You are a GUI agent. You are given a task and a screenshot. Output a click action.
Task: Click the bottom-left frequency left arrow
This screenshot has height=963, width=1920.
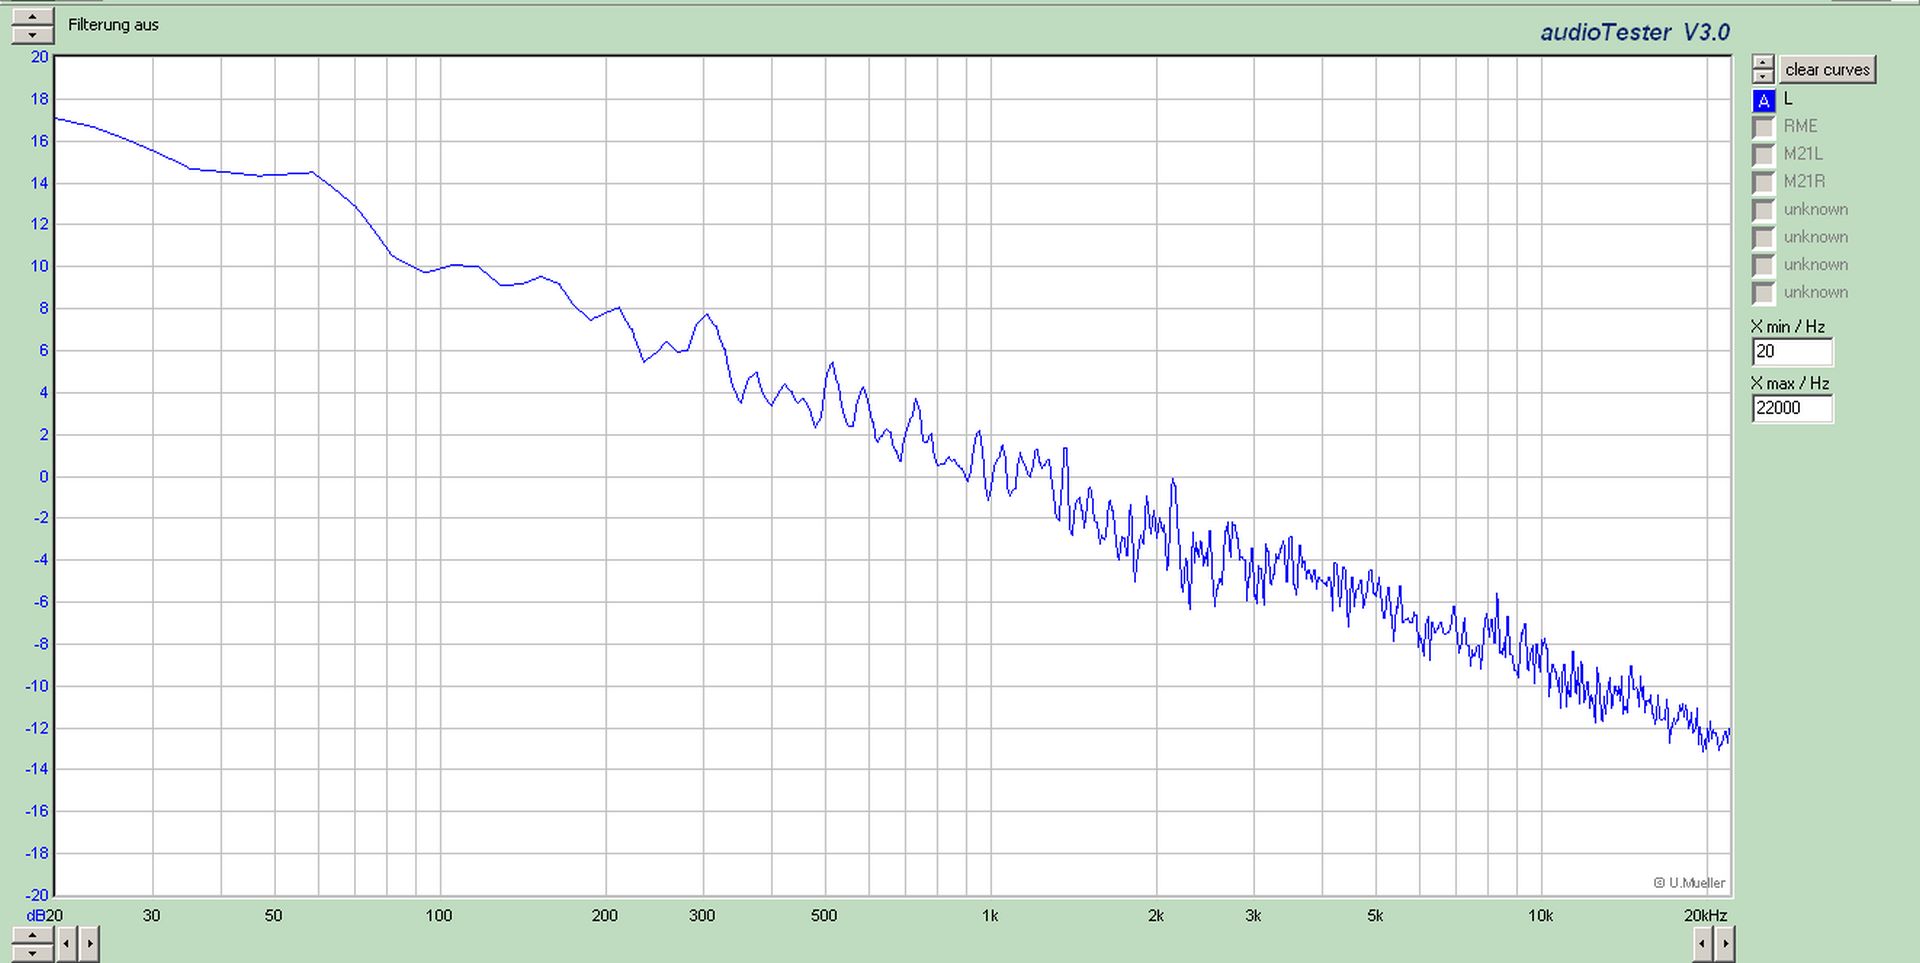tap(66, 943)
